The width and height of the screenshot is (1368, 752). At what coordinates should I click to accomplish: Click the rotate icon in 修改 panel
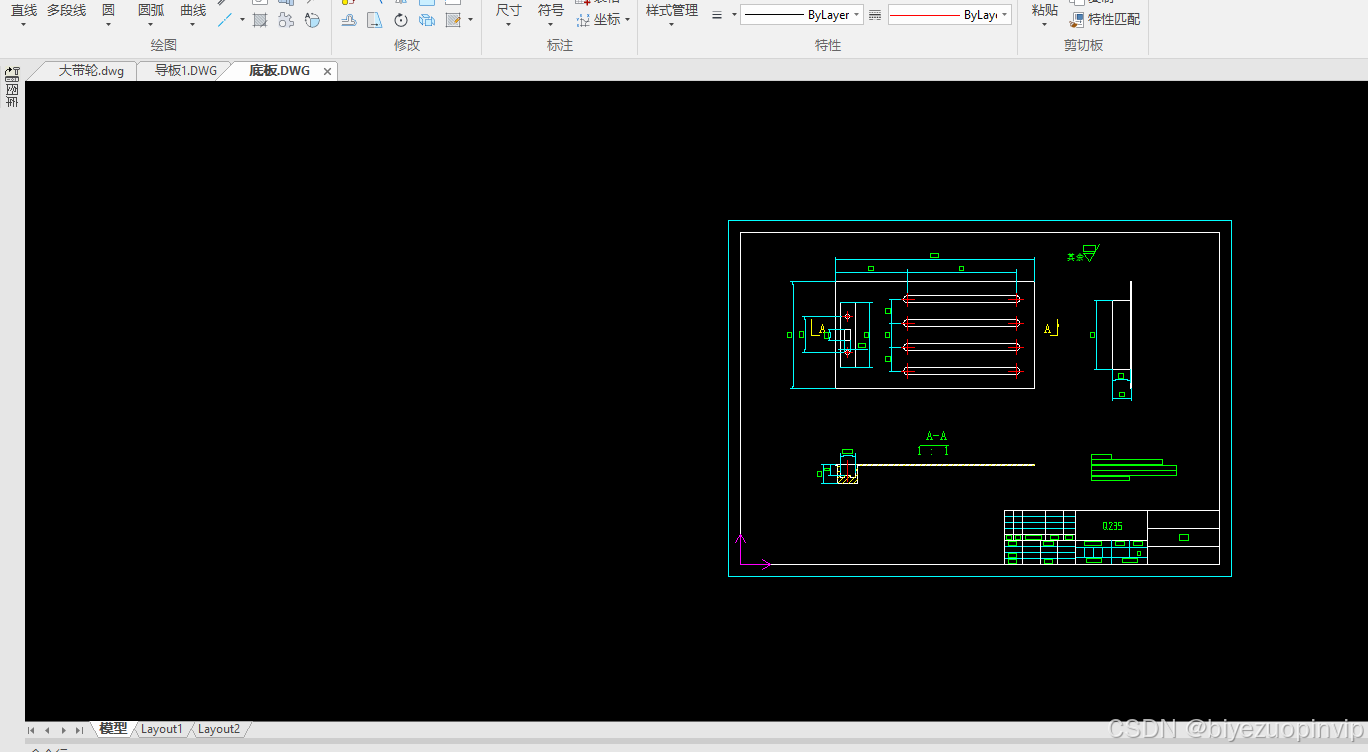pyautogui.click(x=401, y=20)
